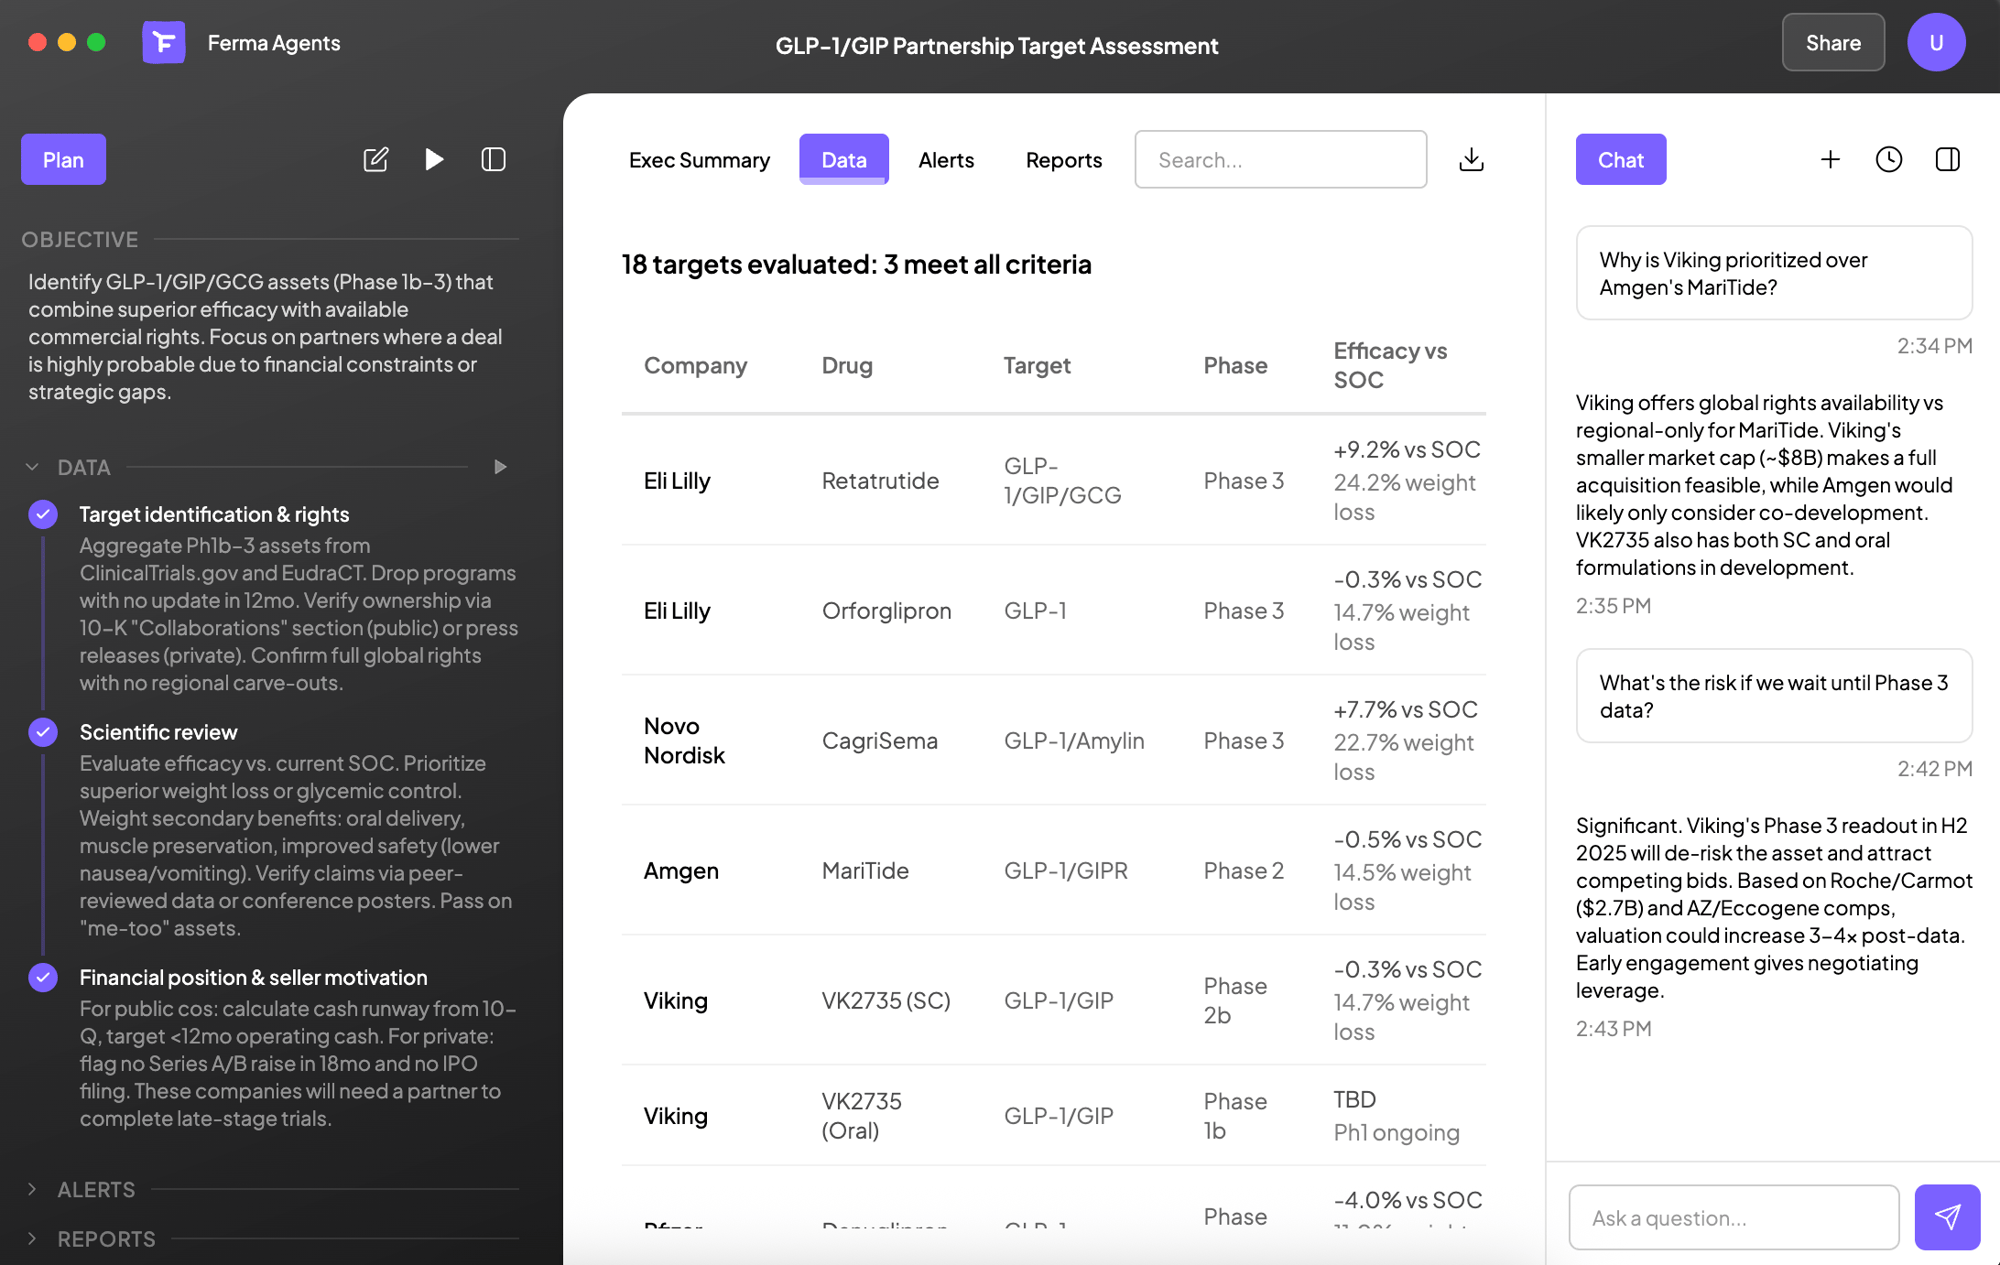Viewport: 2000px width, 1265px height.
Task: Select the Retatrutide drug cell
Action: click(880, 481)
